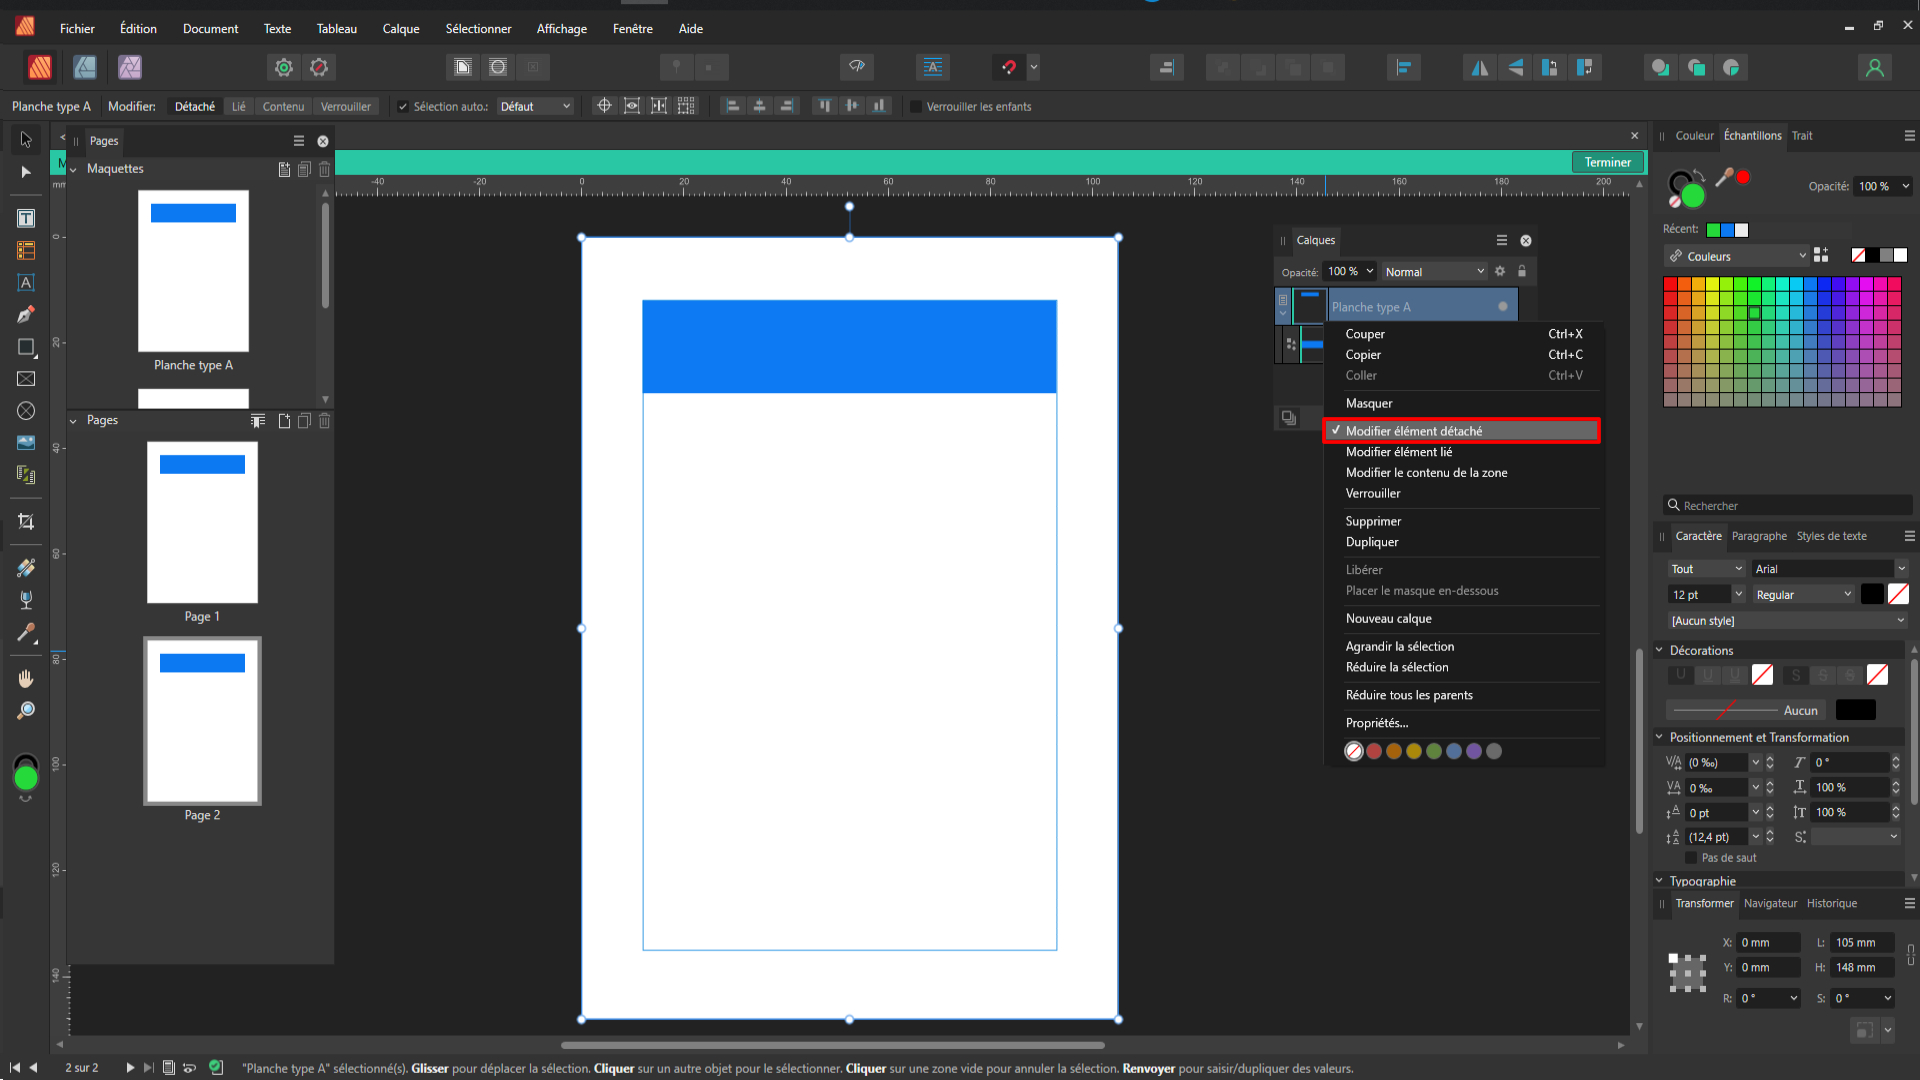Select the Frame Text tool
The height and width of the screenshot is (1080, 1920).
[26, 218]
